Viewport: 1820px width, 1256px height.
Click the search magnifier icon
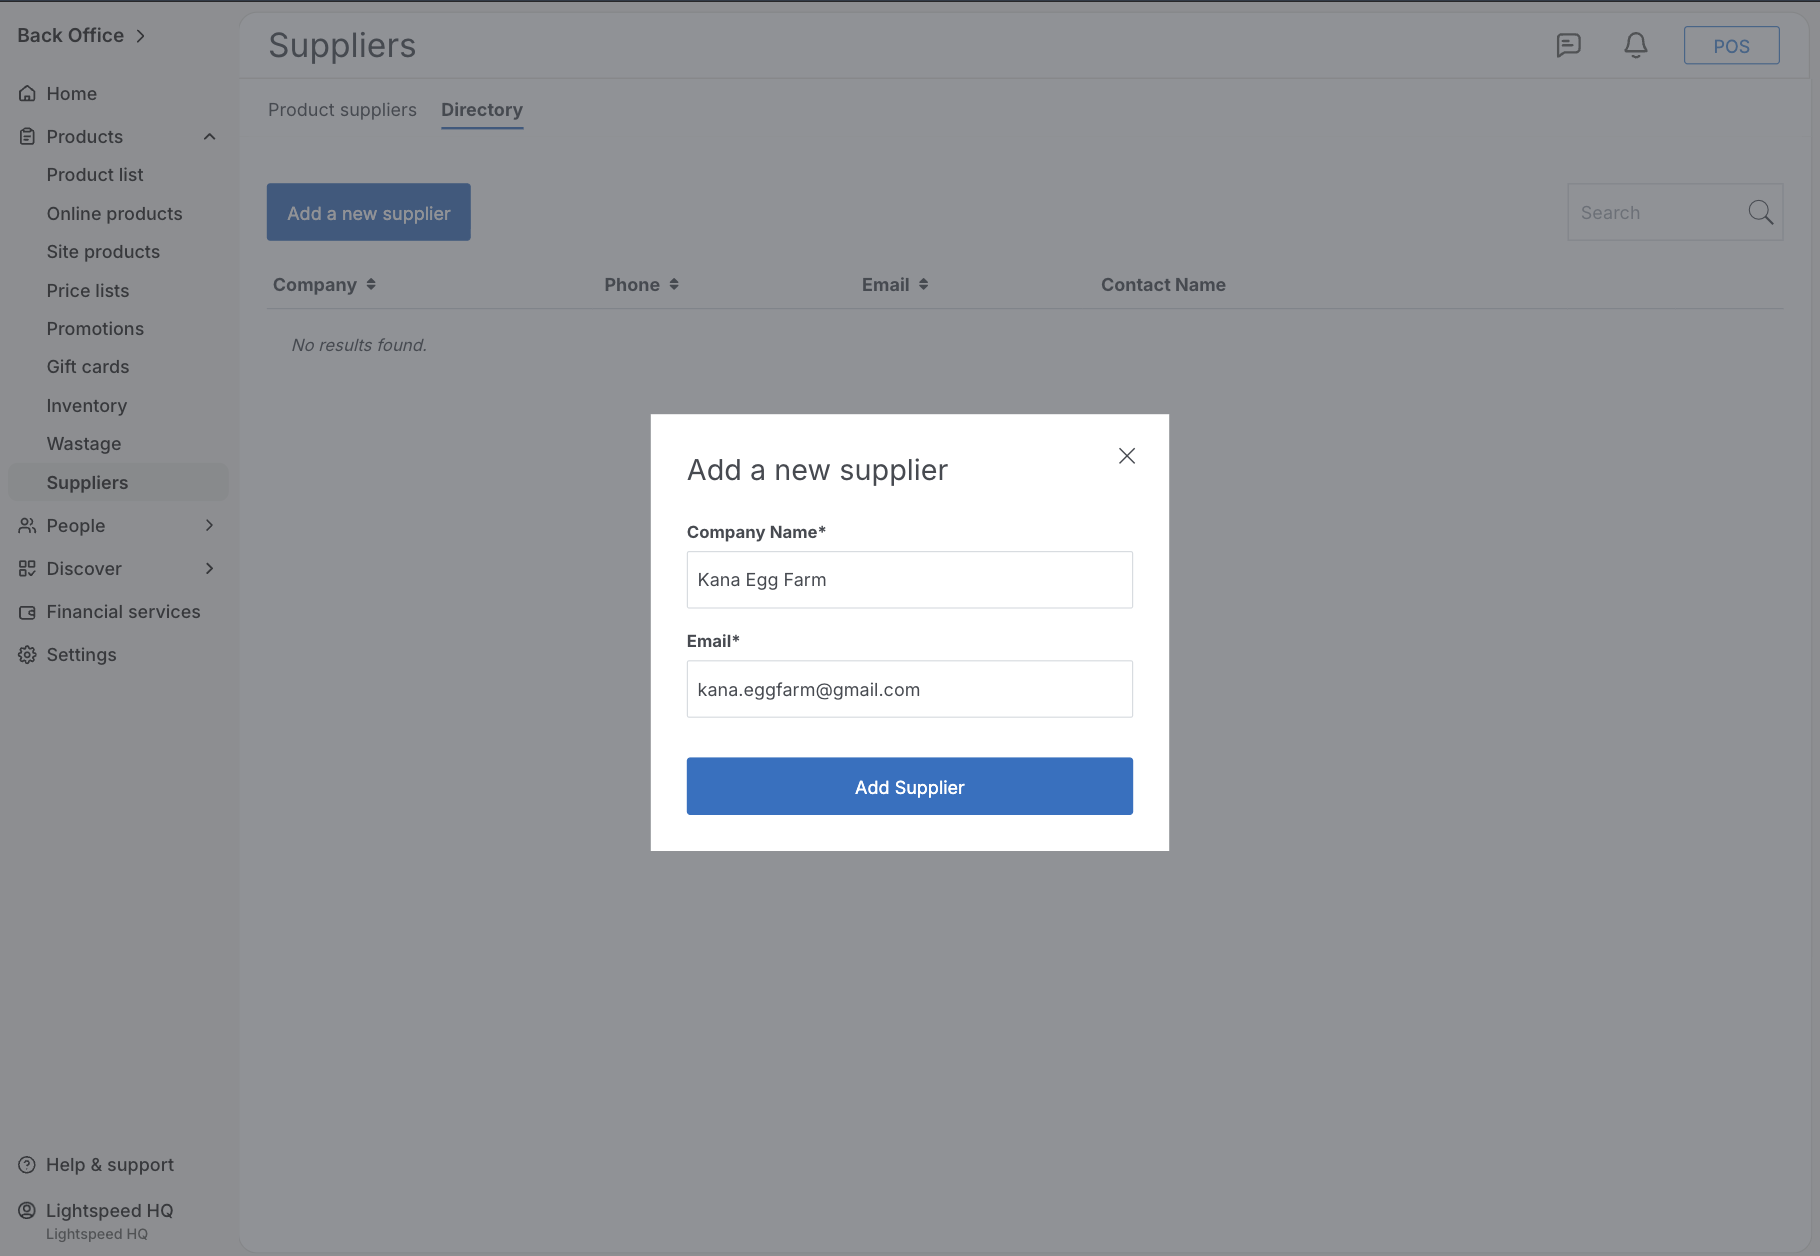(1760, 212)
